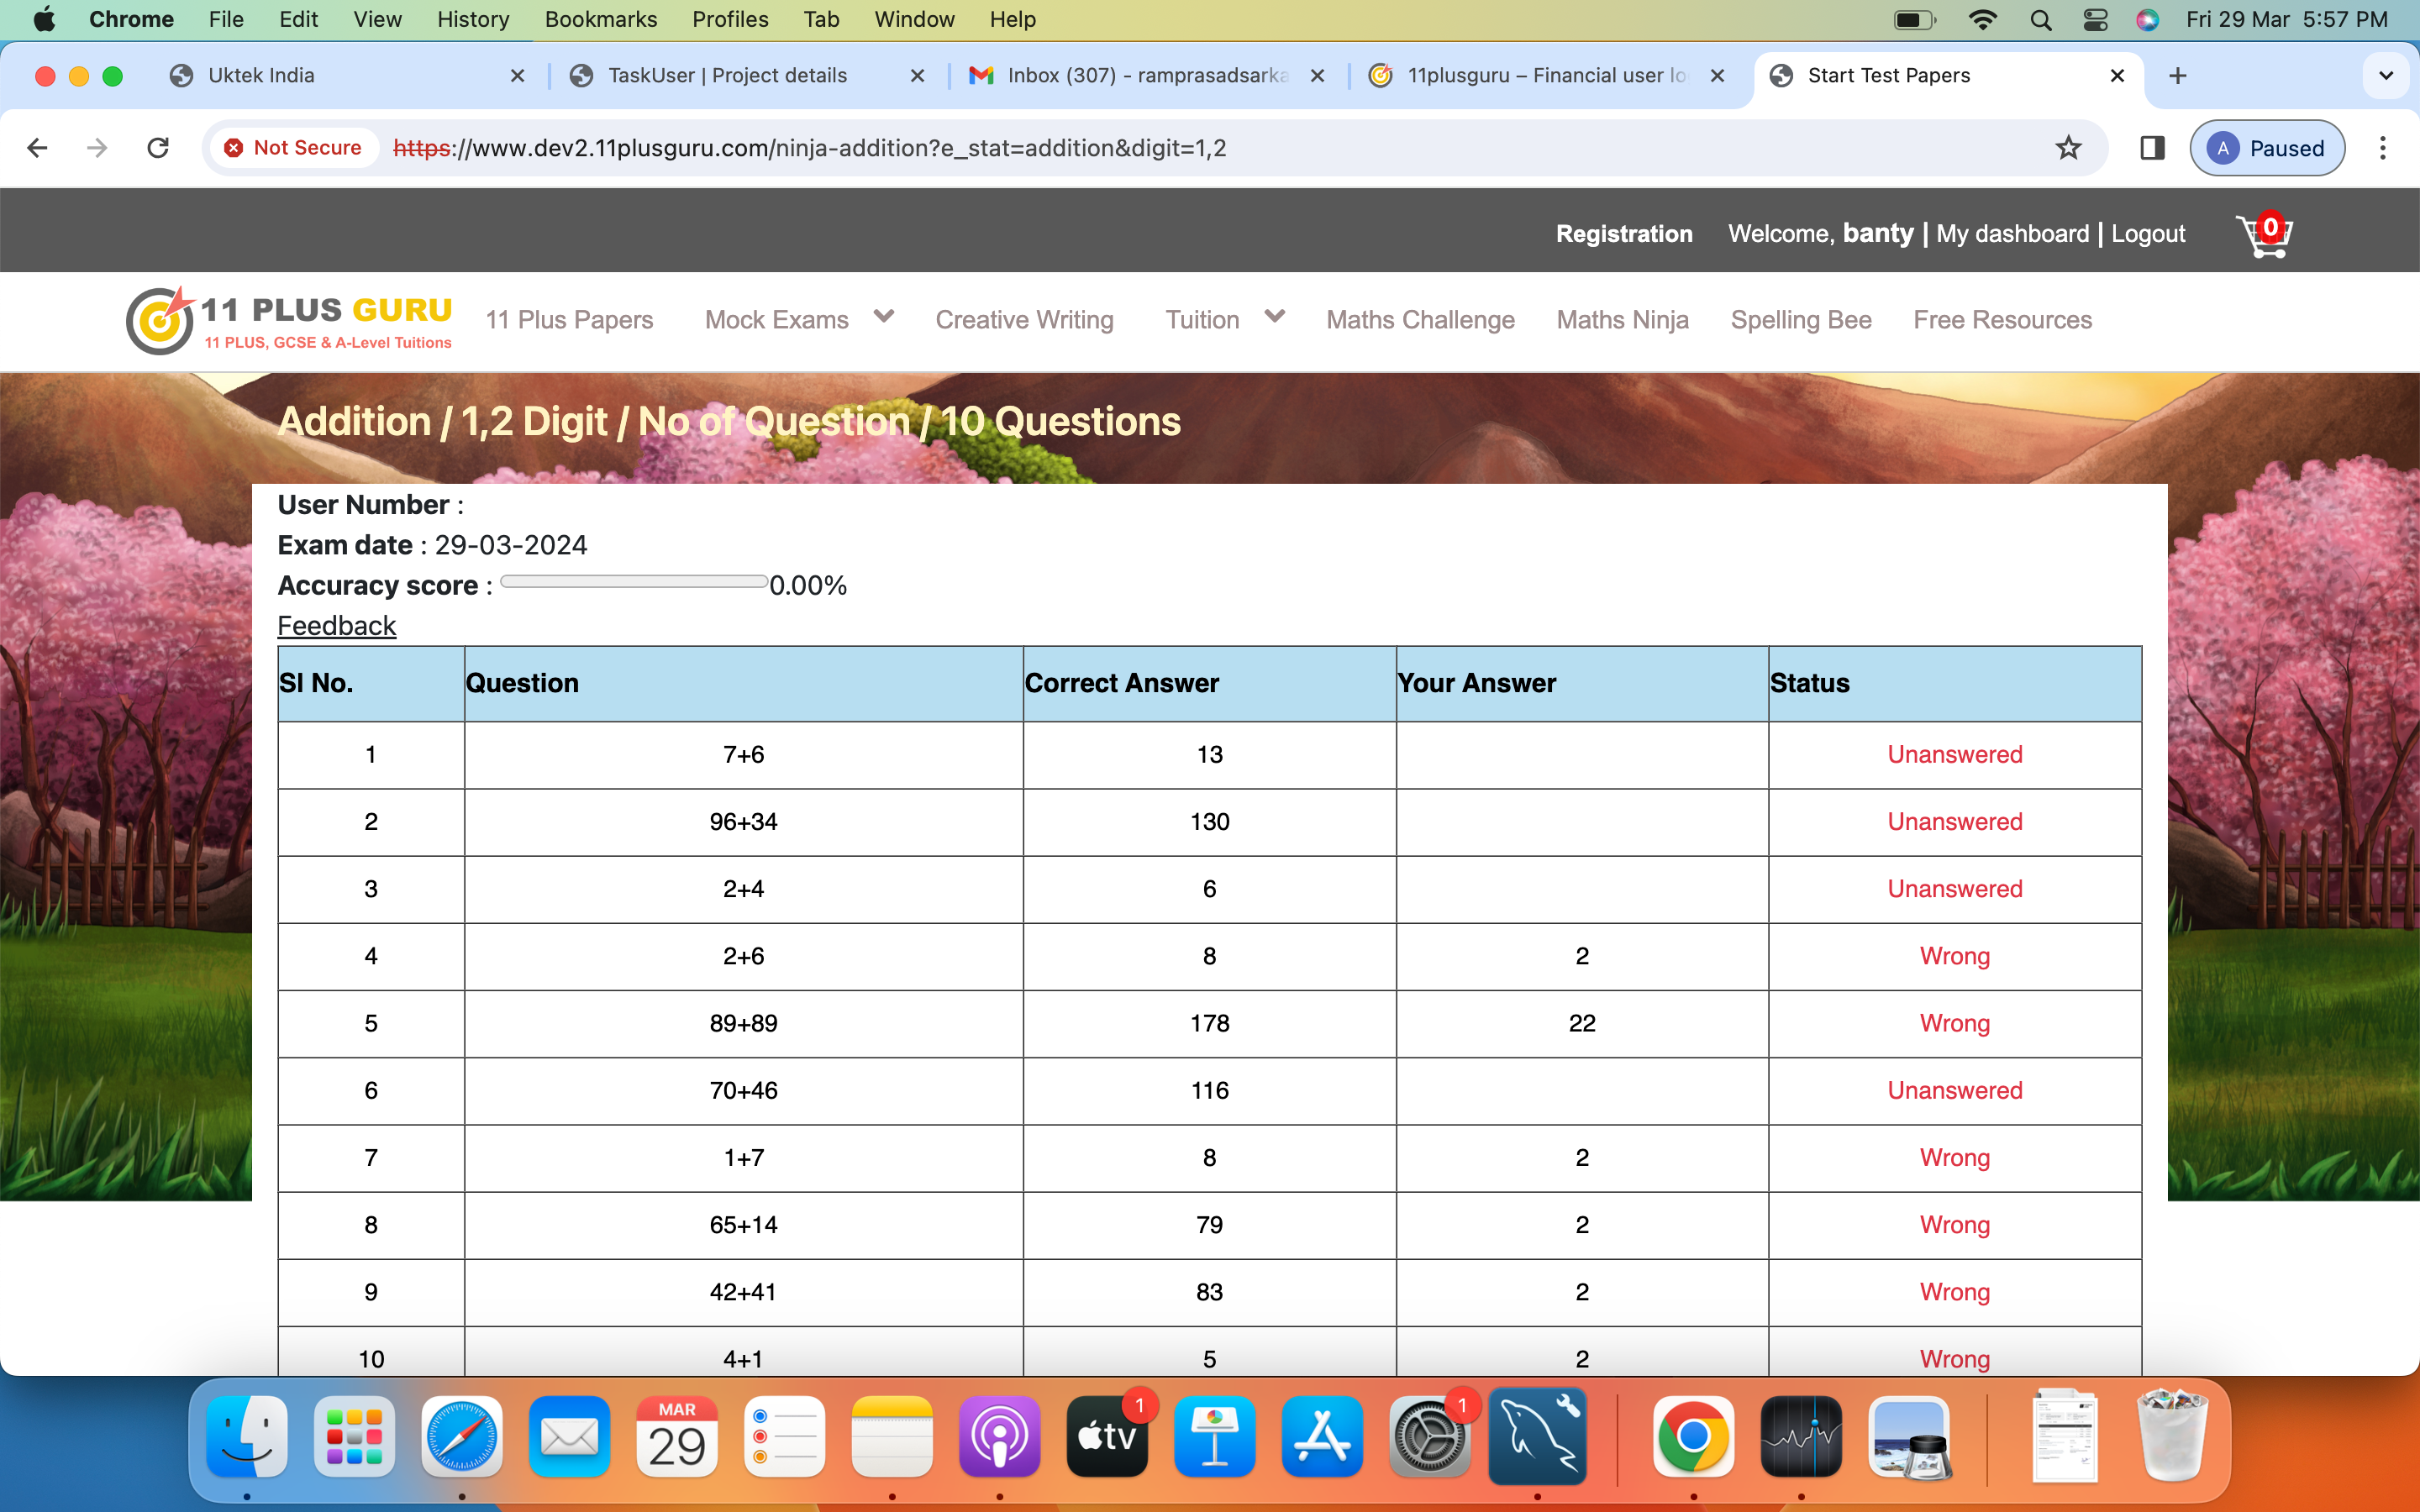Open the Chrome three-dot menu
Screen dimensions: 2420x1512
click(x=2382, y=148)
